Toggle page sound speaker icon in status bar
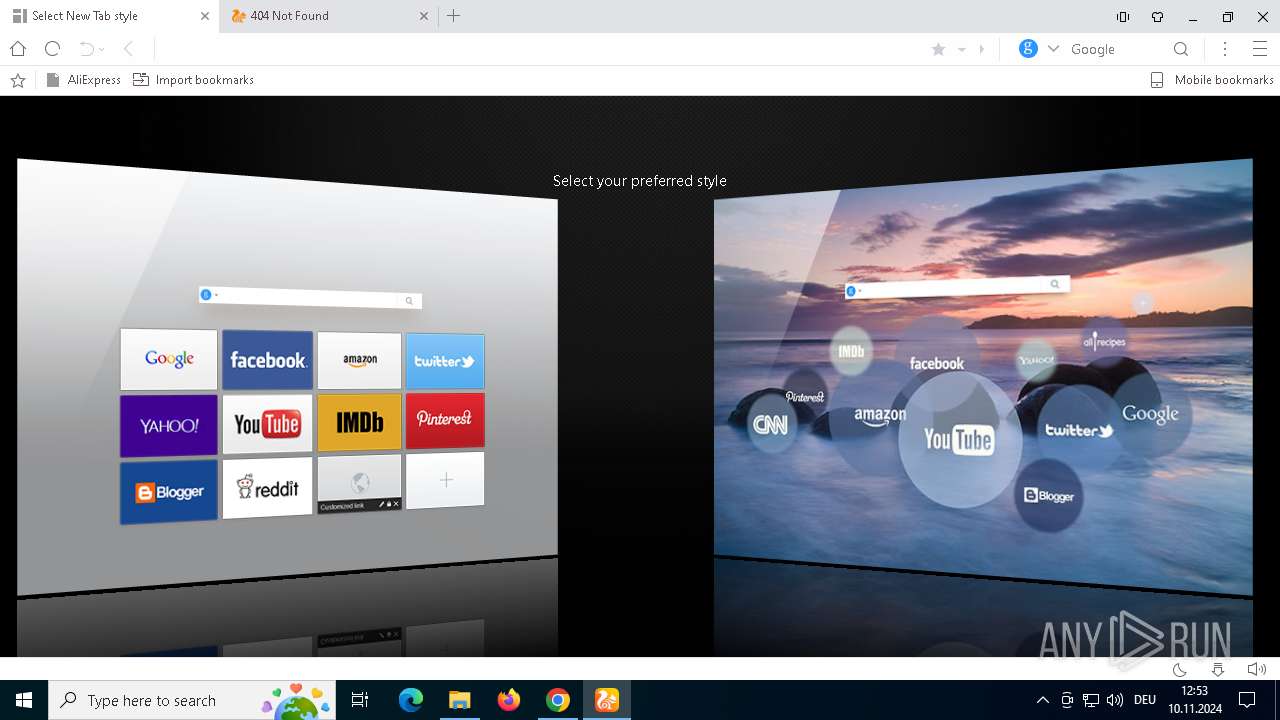Viewport: 1280px width, 720px height. click(x=1256, y=669)
